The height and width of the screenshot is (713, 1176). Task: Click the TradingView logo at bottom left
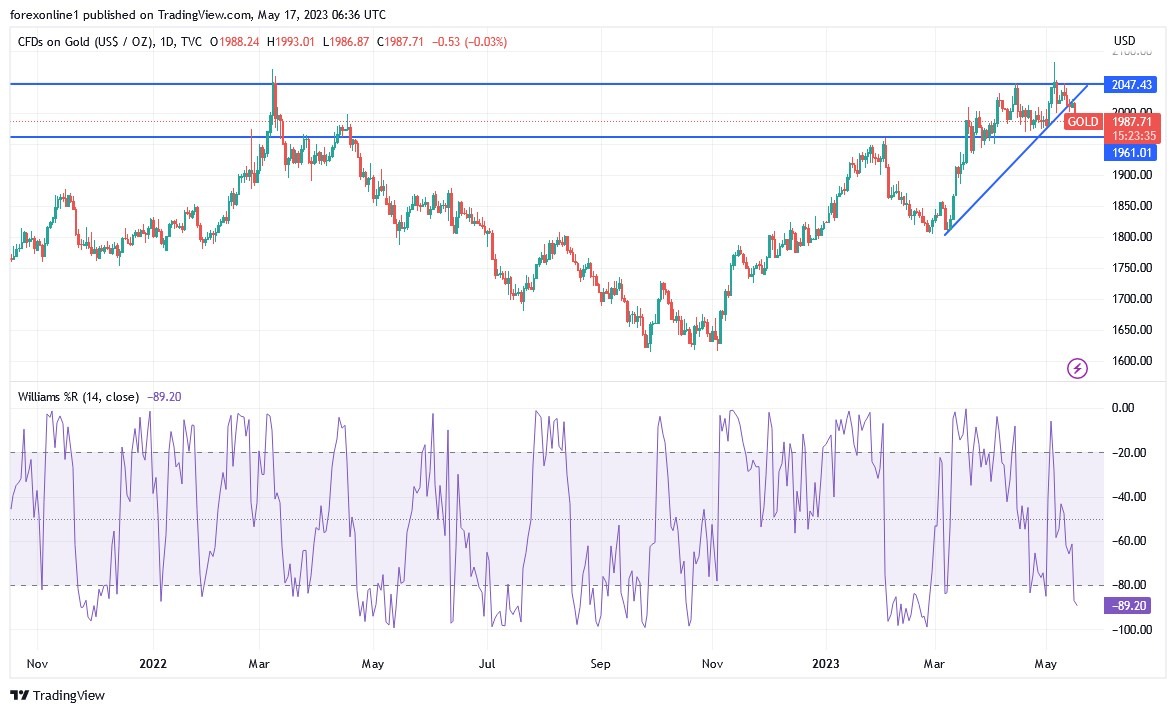click(x=58, y=696)
